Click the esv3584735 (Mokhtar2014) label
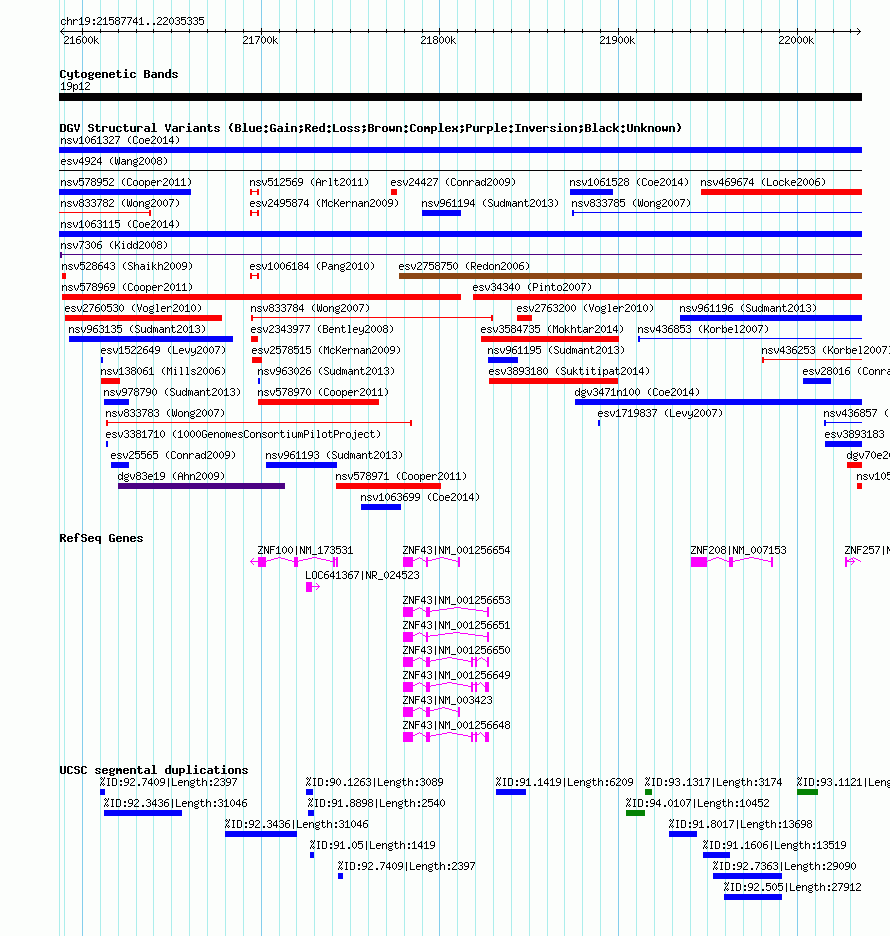This screenshot has width=890, height=936. point(552,329)
